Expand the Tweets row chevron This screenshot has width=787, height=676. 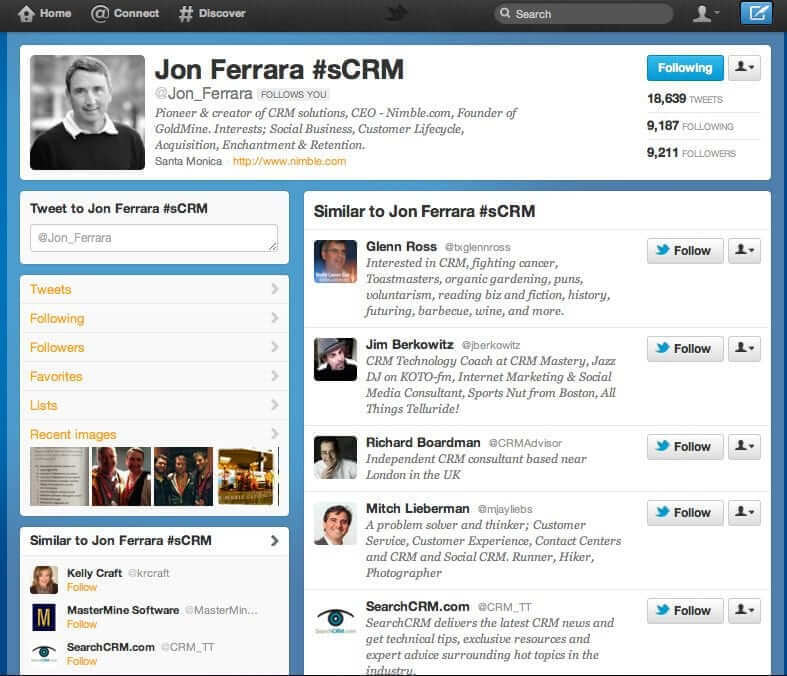(x=275, y=289)
